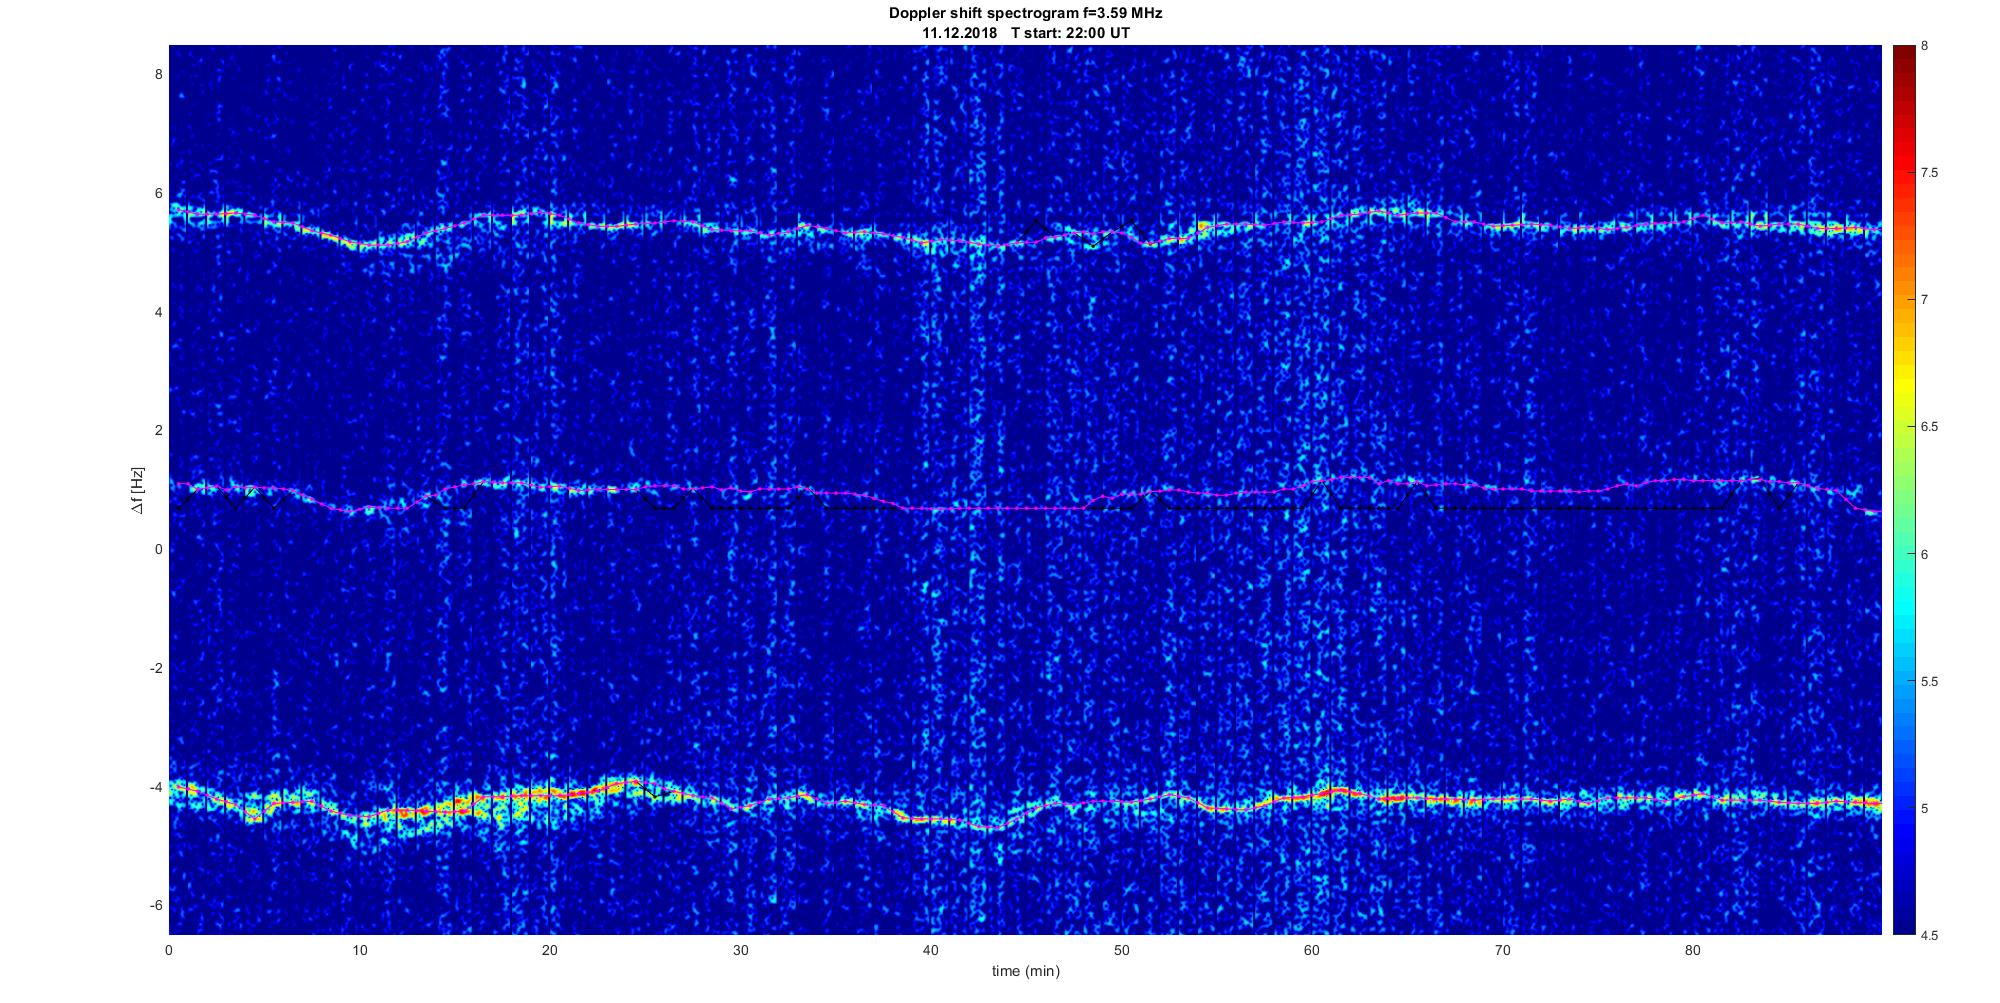Click the colorbar tick label '4.5'
The height and width of the screenshot is (1003, 2000).
click(1929, 935)
